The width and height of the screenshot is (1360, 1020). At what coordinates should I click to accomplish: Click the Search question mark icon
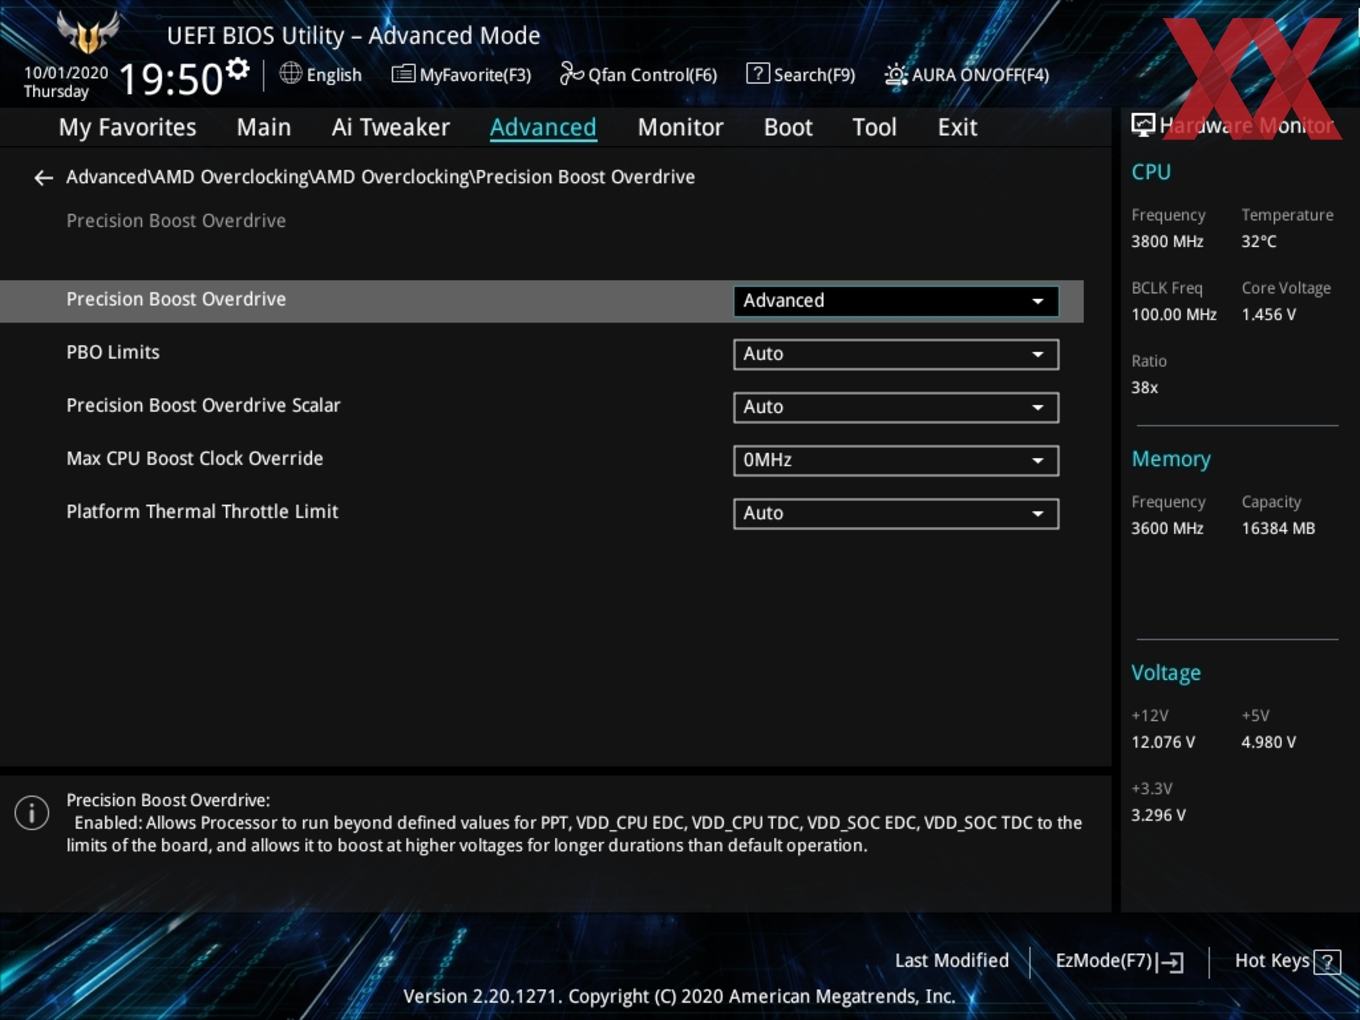(758, 73)
